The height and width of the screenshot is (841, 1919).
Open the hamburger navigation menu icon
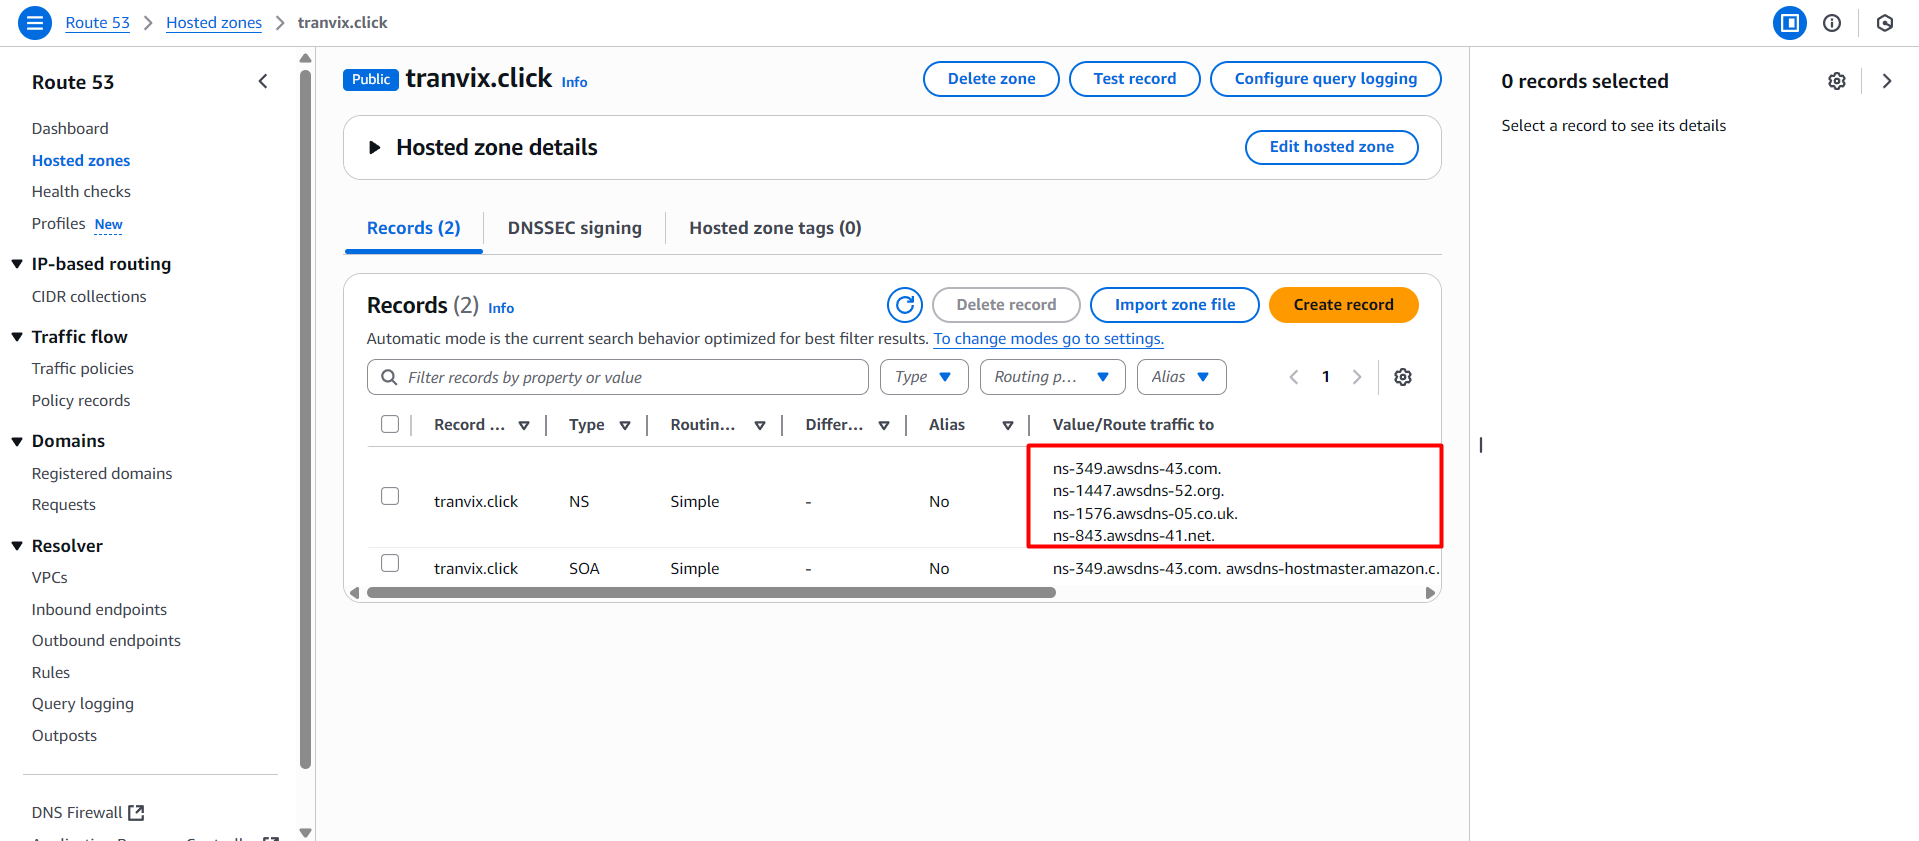point(34,22)
